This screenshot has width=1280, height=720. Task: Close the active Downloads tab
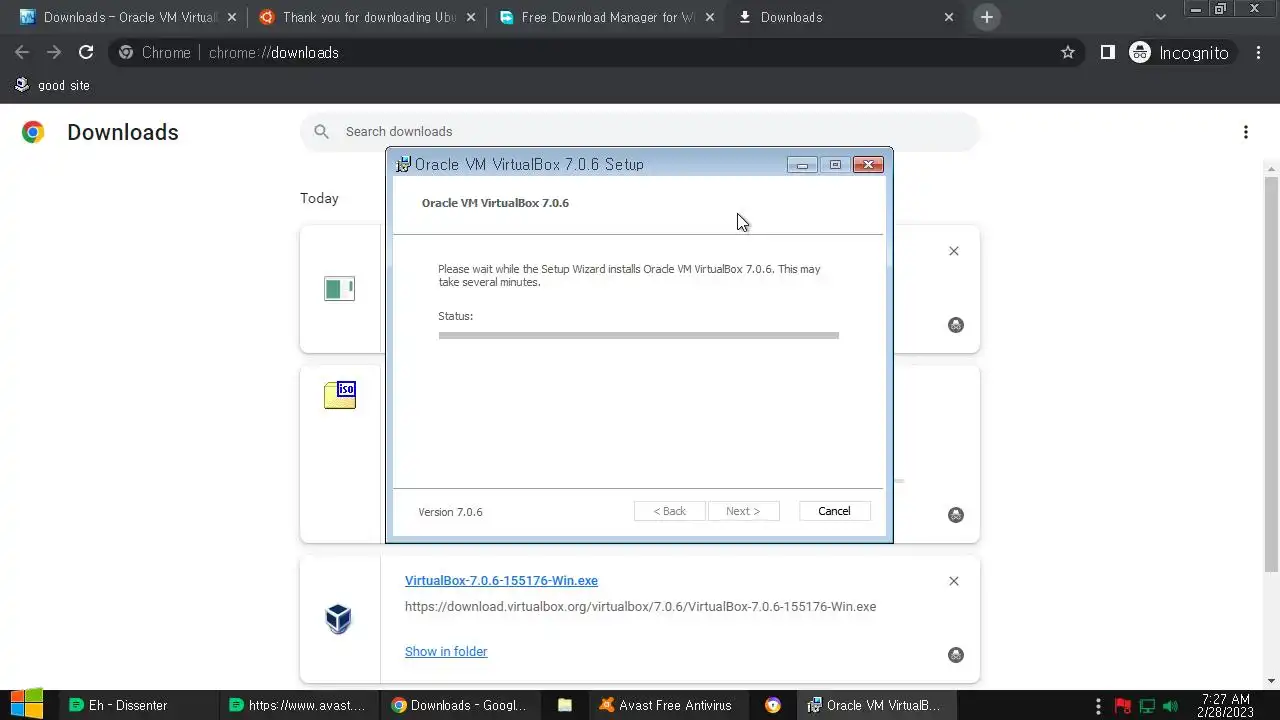949,17
